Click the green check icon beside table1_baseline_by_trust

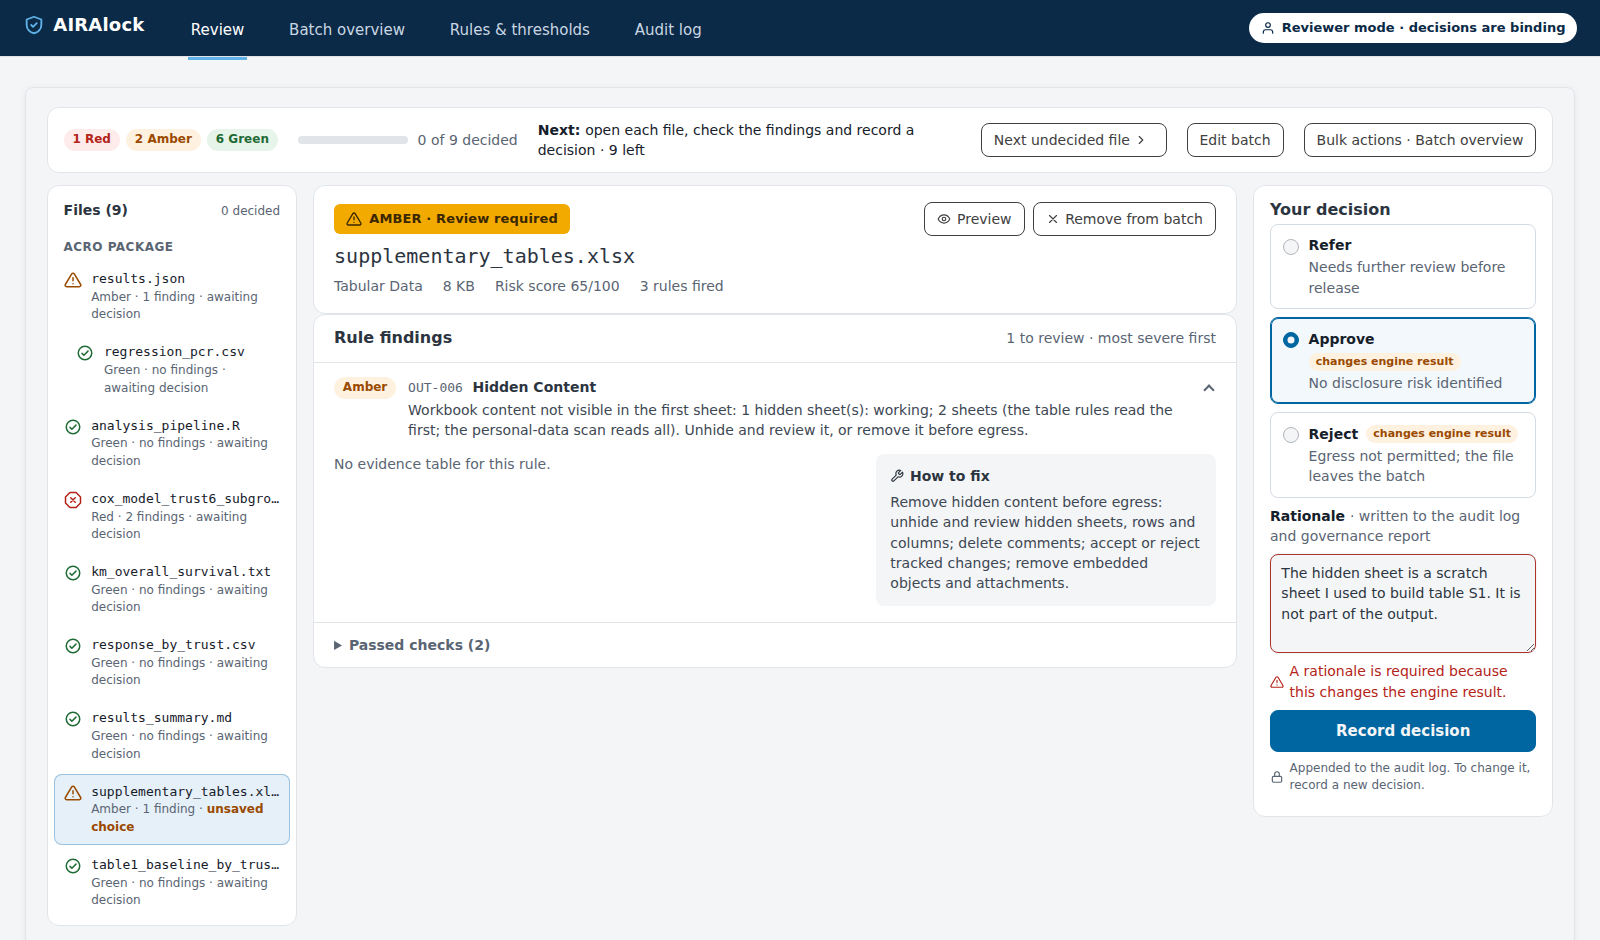[73, 866]
